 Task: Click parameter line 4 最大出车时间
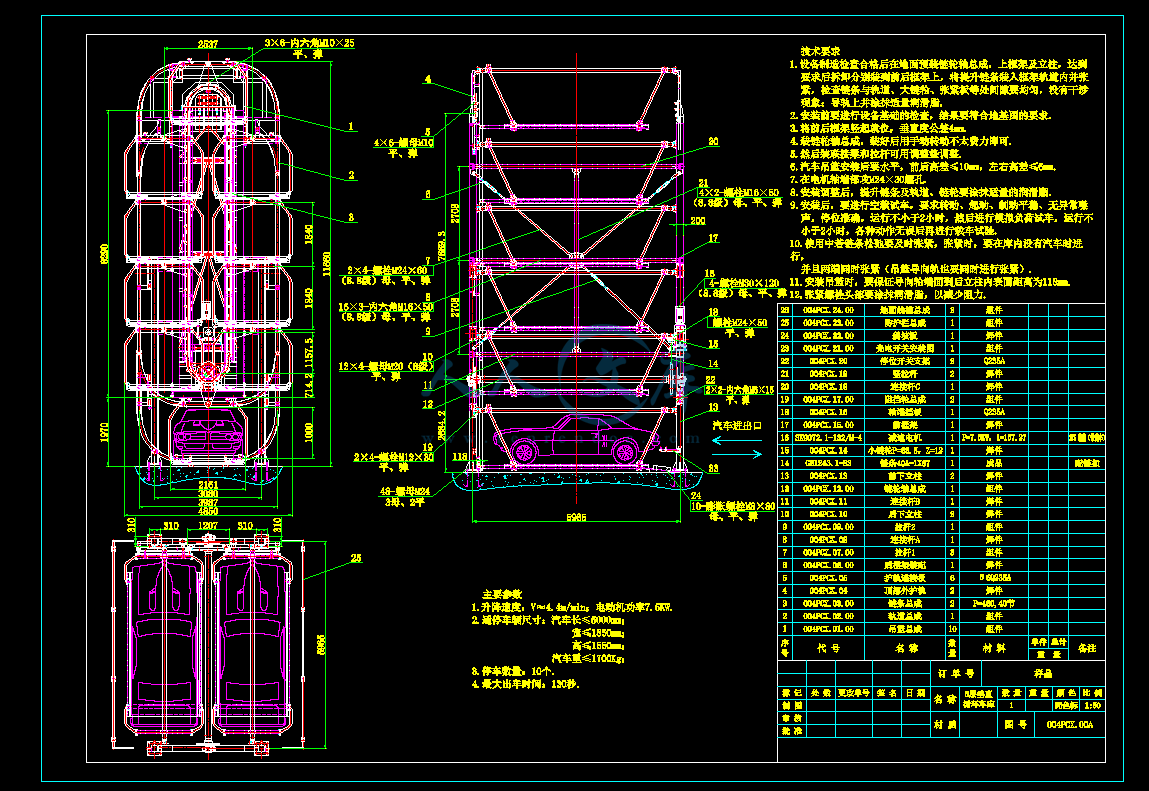click(525, 684)
